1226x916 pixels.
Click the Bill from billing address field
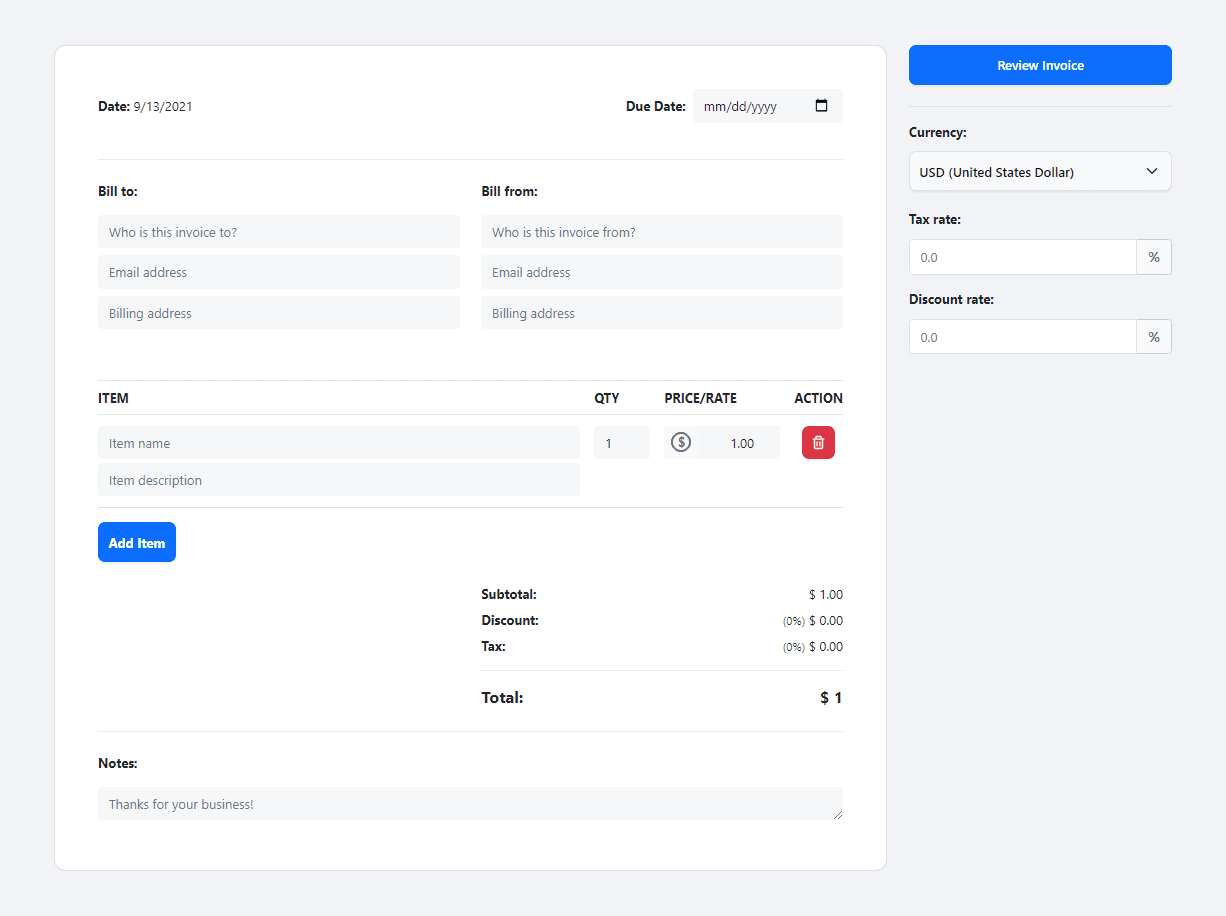click(x=661, y=312)
